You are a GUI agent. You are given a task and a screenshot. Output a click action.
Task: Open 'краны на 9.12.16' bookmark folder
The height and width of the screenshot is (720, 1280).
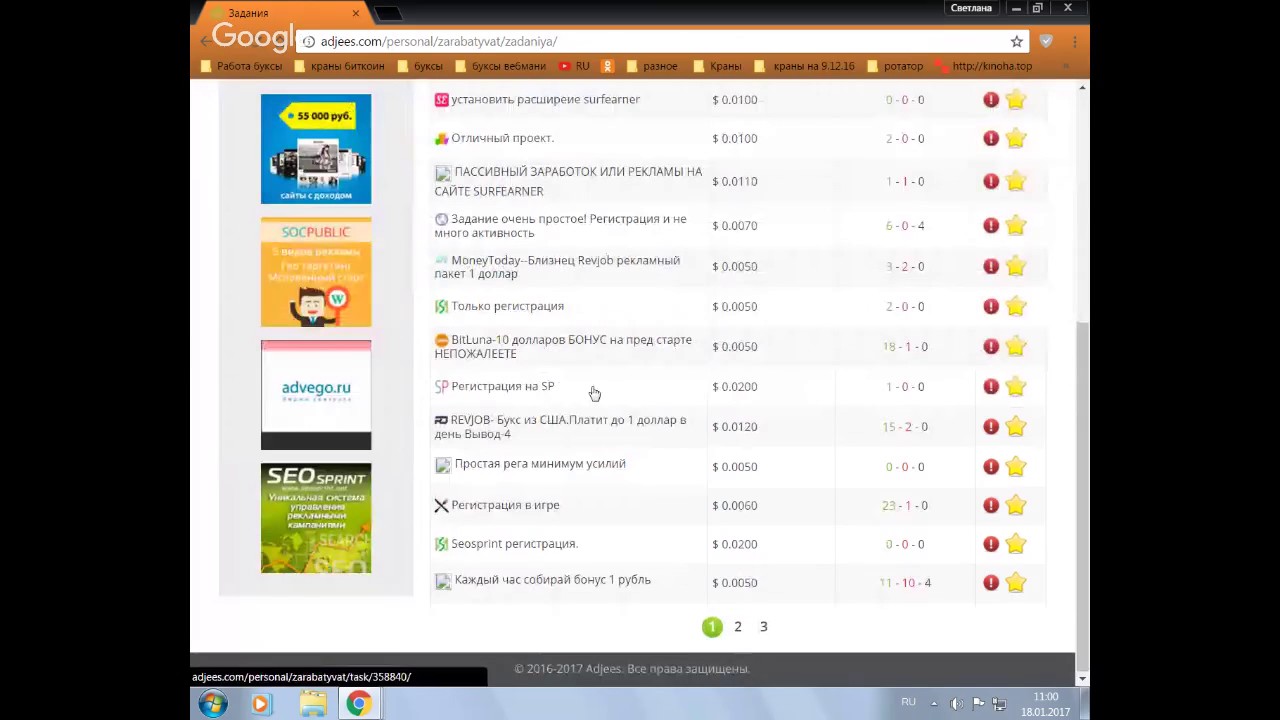[805, 66]
